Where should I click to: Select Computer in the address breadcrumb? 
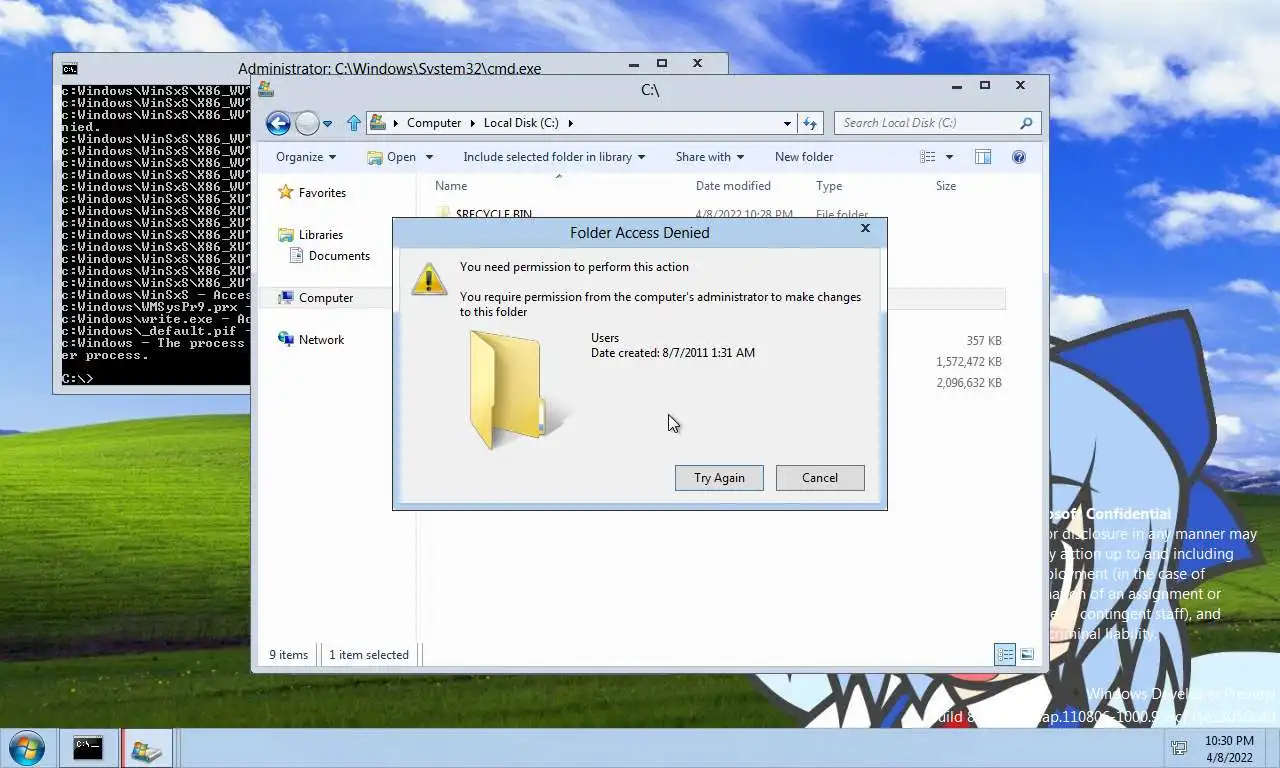[x=434, y=123]
